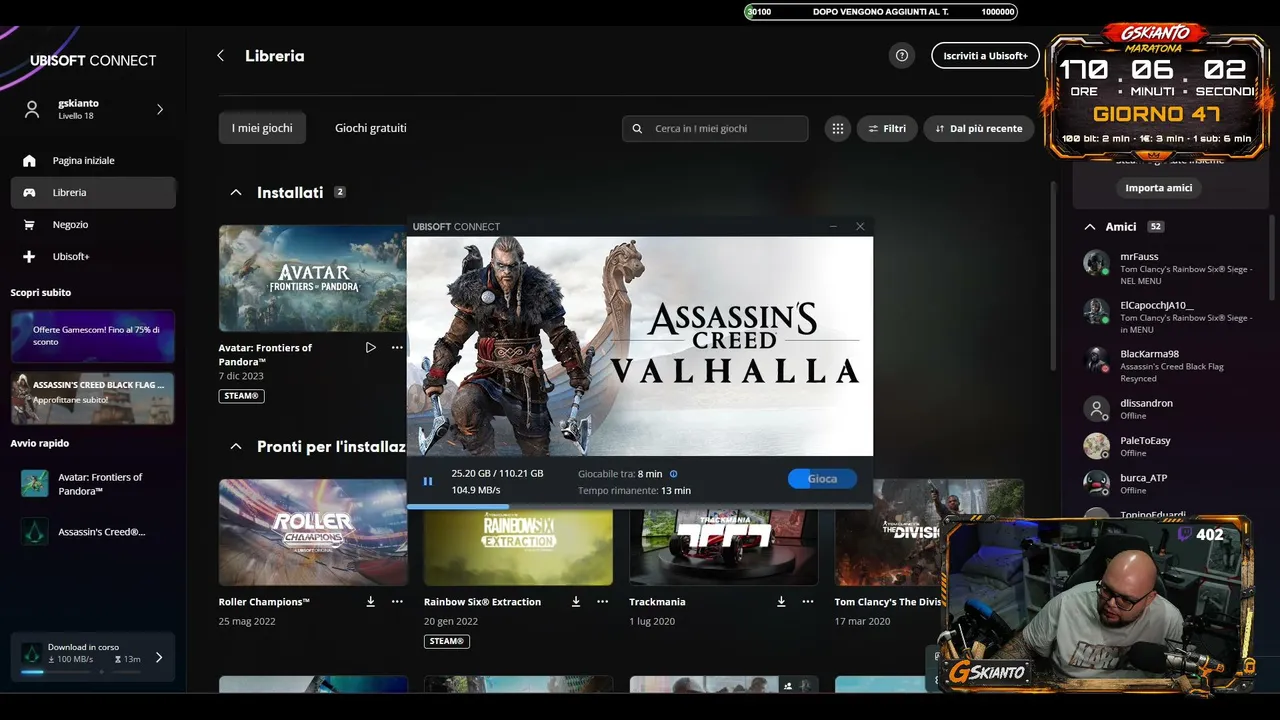Open Negozio from the sidebar
The width and height of the screenshot is (1280, 720).
point(93,225)
